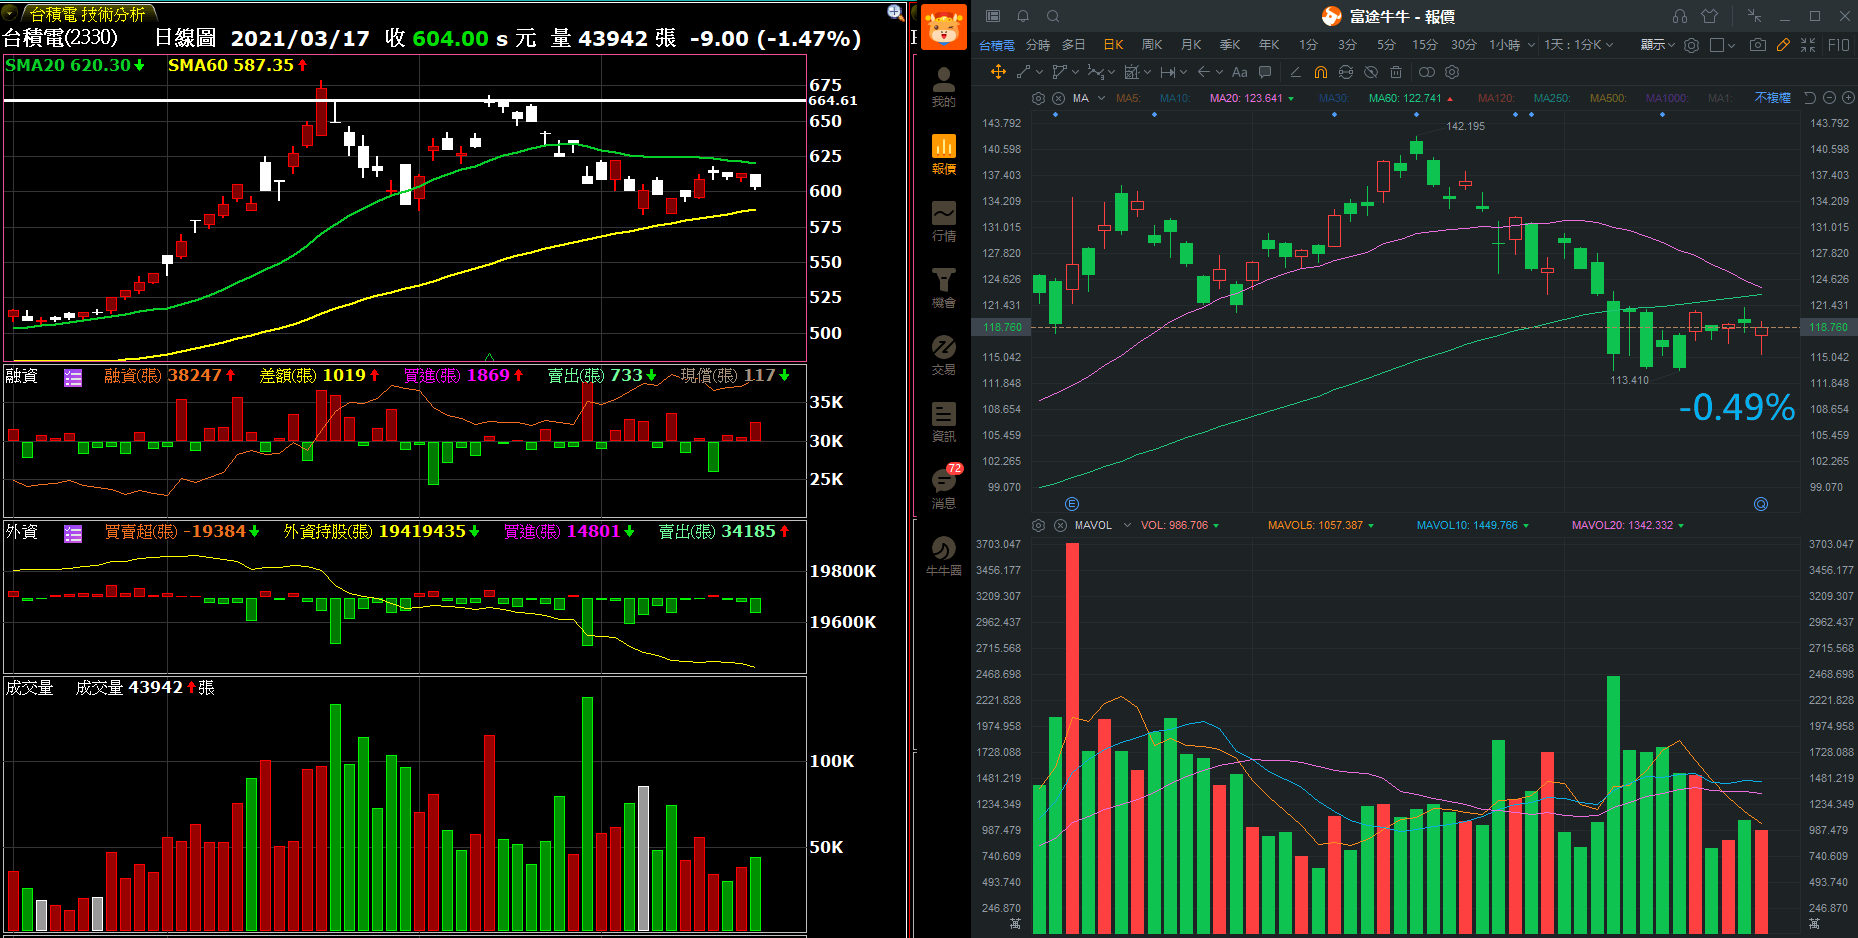Open the 外資 panel list icon
1858x938 pixels.
pos(73,534)
